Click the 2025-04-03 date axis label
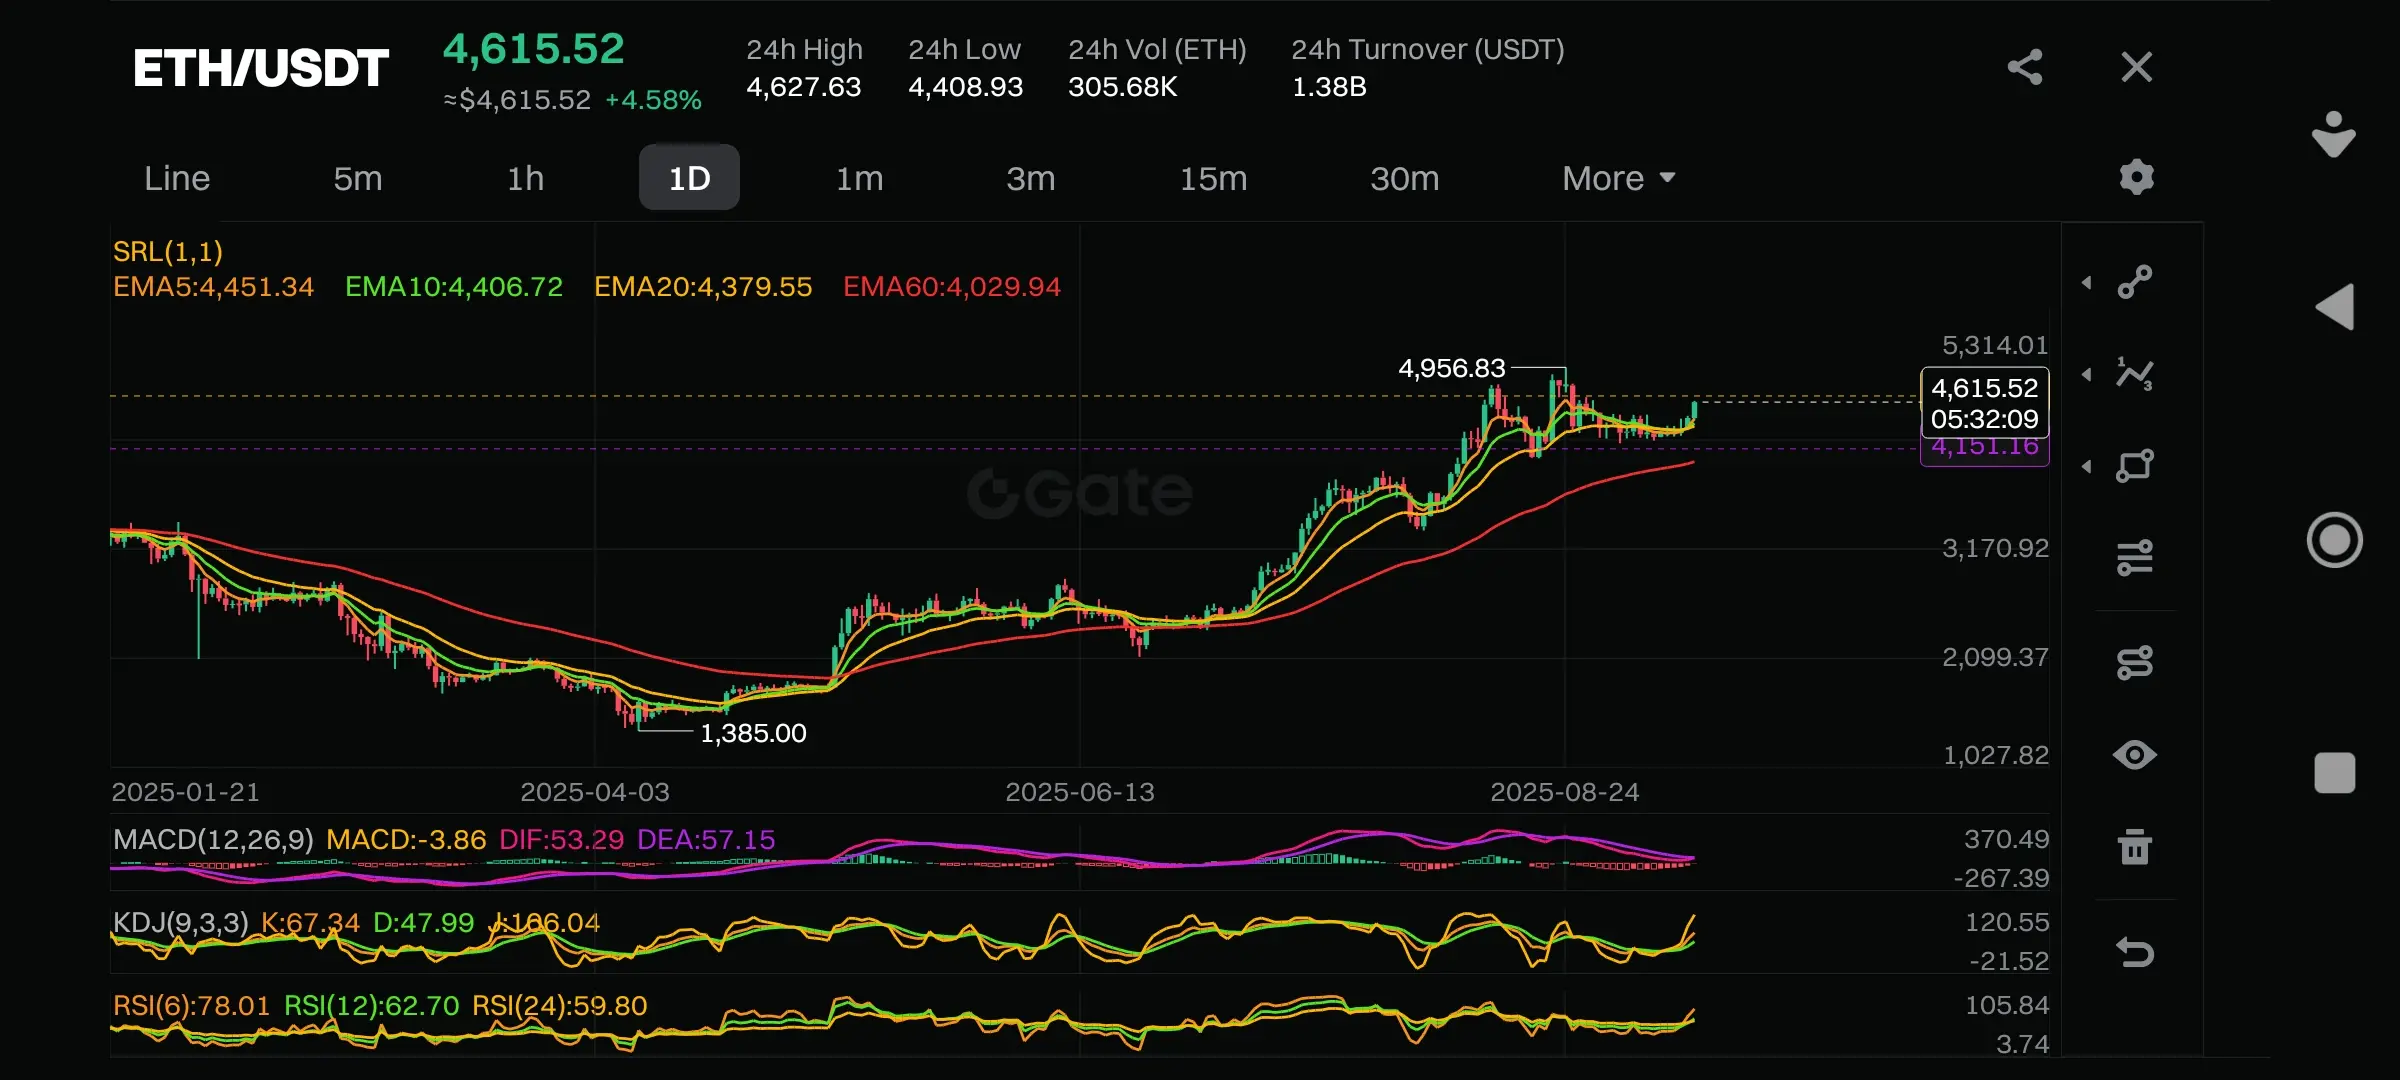Image resolution: width=2400 pixels, height=1080 pixels. coord(595,792)
